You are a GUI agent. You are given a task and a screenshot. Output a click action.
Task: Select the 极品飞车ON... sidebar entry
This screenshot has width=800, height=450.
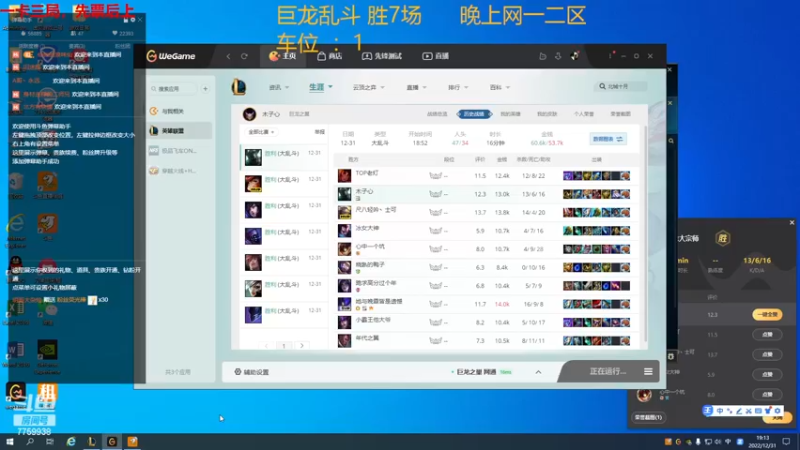pyautogui.click(x=180, y=151)
